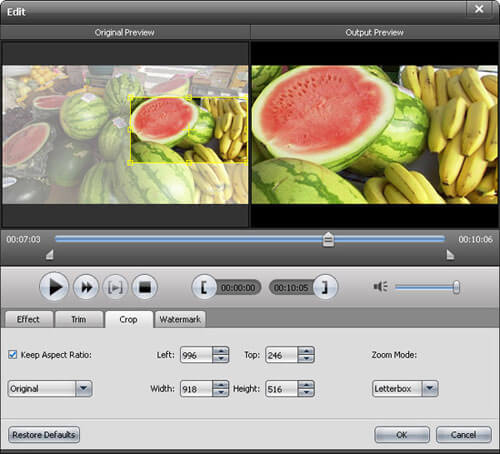Click crop box top-middle handle
The height and width of the screenshot is (454, 500).
coord(189,98)
